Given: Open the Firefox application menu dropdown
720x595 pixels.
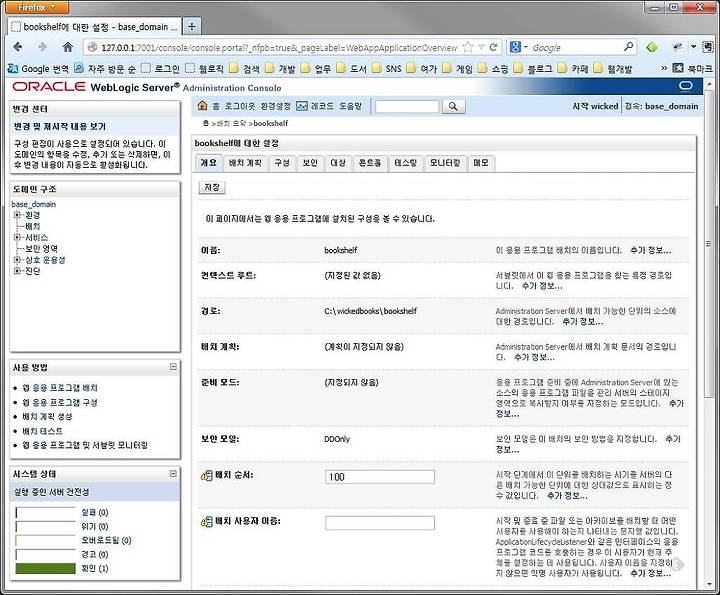Looking at the screenshot, I should click(38, 7).
